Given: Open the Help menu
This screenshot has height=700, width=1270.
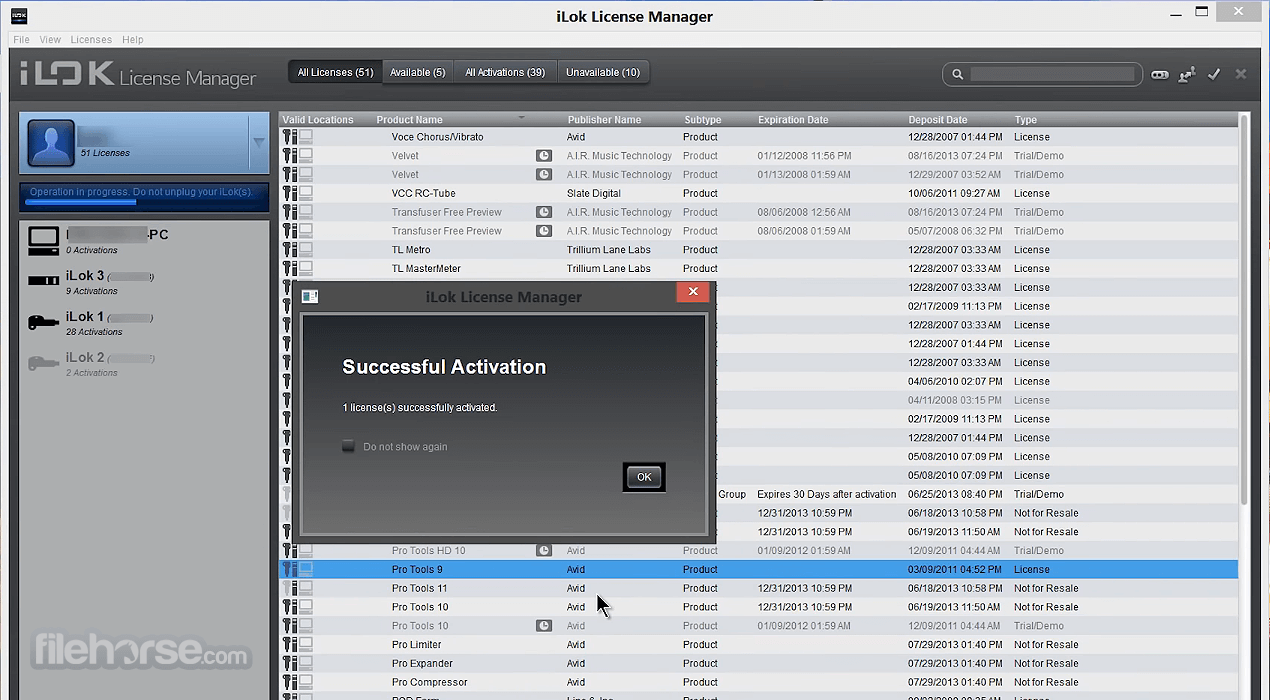Looking at the screenshot, I should coord(133,40).
